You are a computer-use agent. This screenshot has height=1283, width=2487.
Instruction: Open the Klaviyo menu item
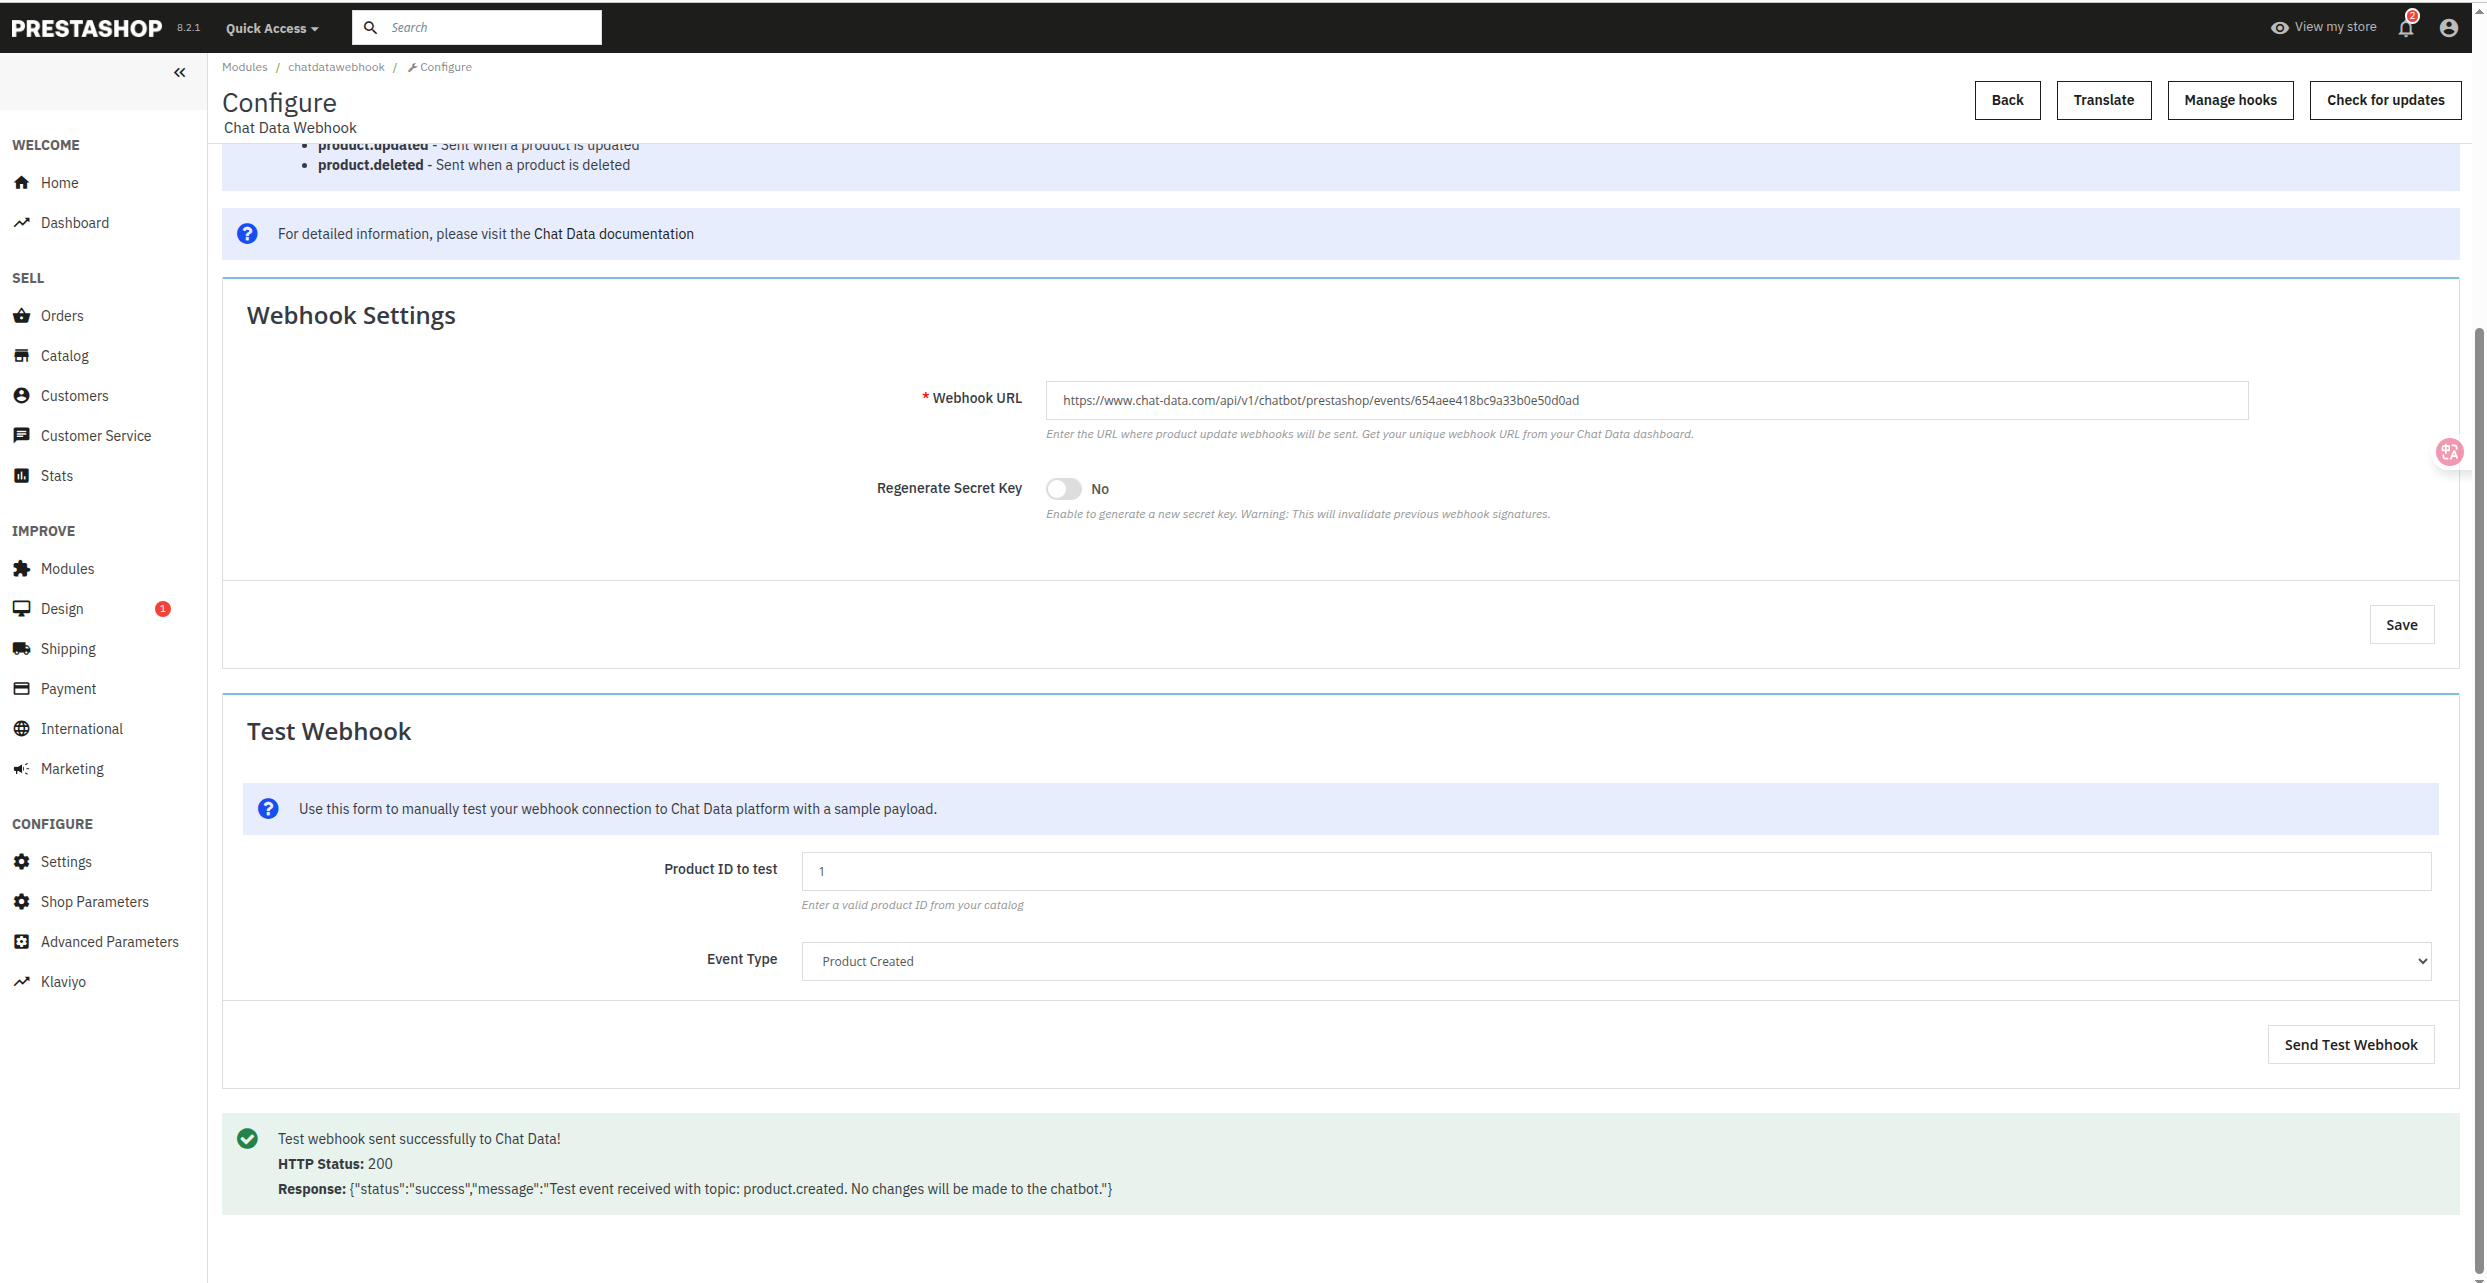(63, 982)
